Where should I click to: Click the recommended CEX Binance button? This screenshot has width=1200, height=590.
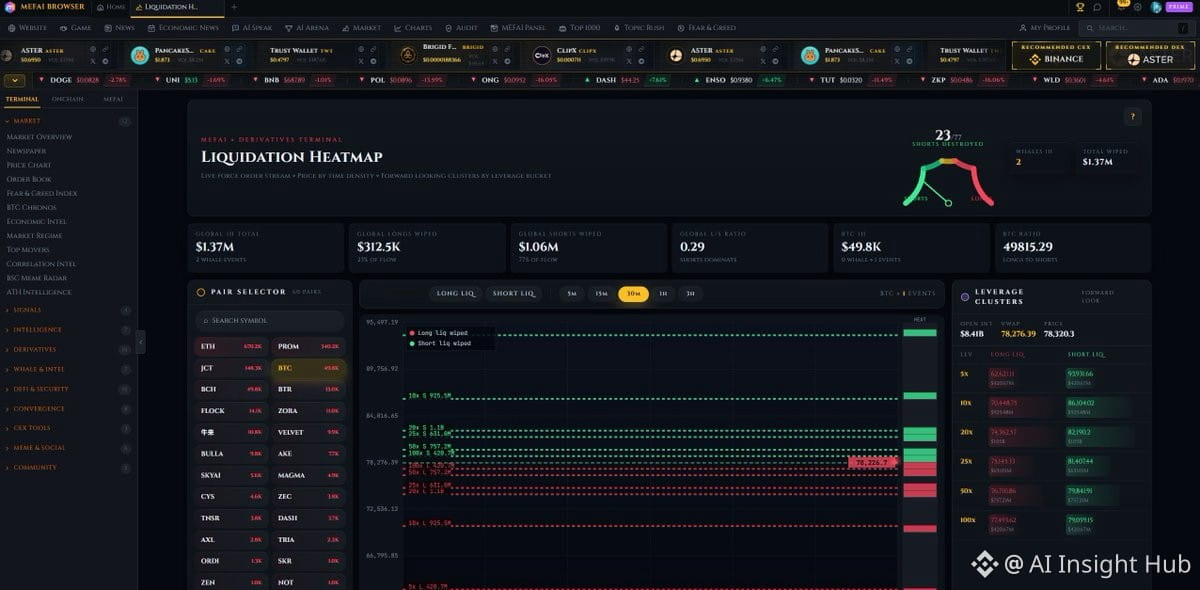[x=1056, y=55]
